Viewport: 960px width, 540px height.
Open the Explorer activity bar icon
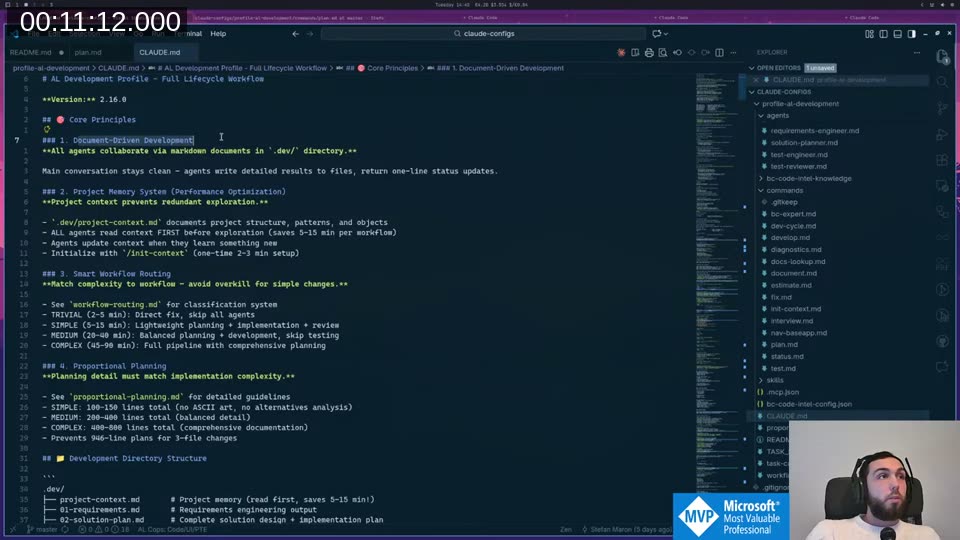coord(942,57)
